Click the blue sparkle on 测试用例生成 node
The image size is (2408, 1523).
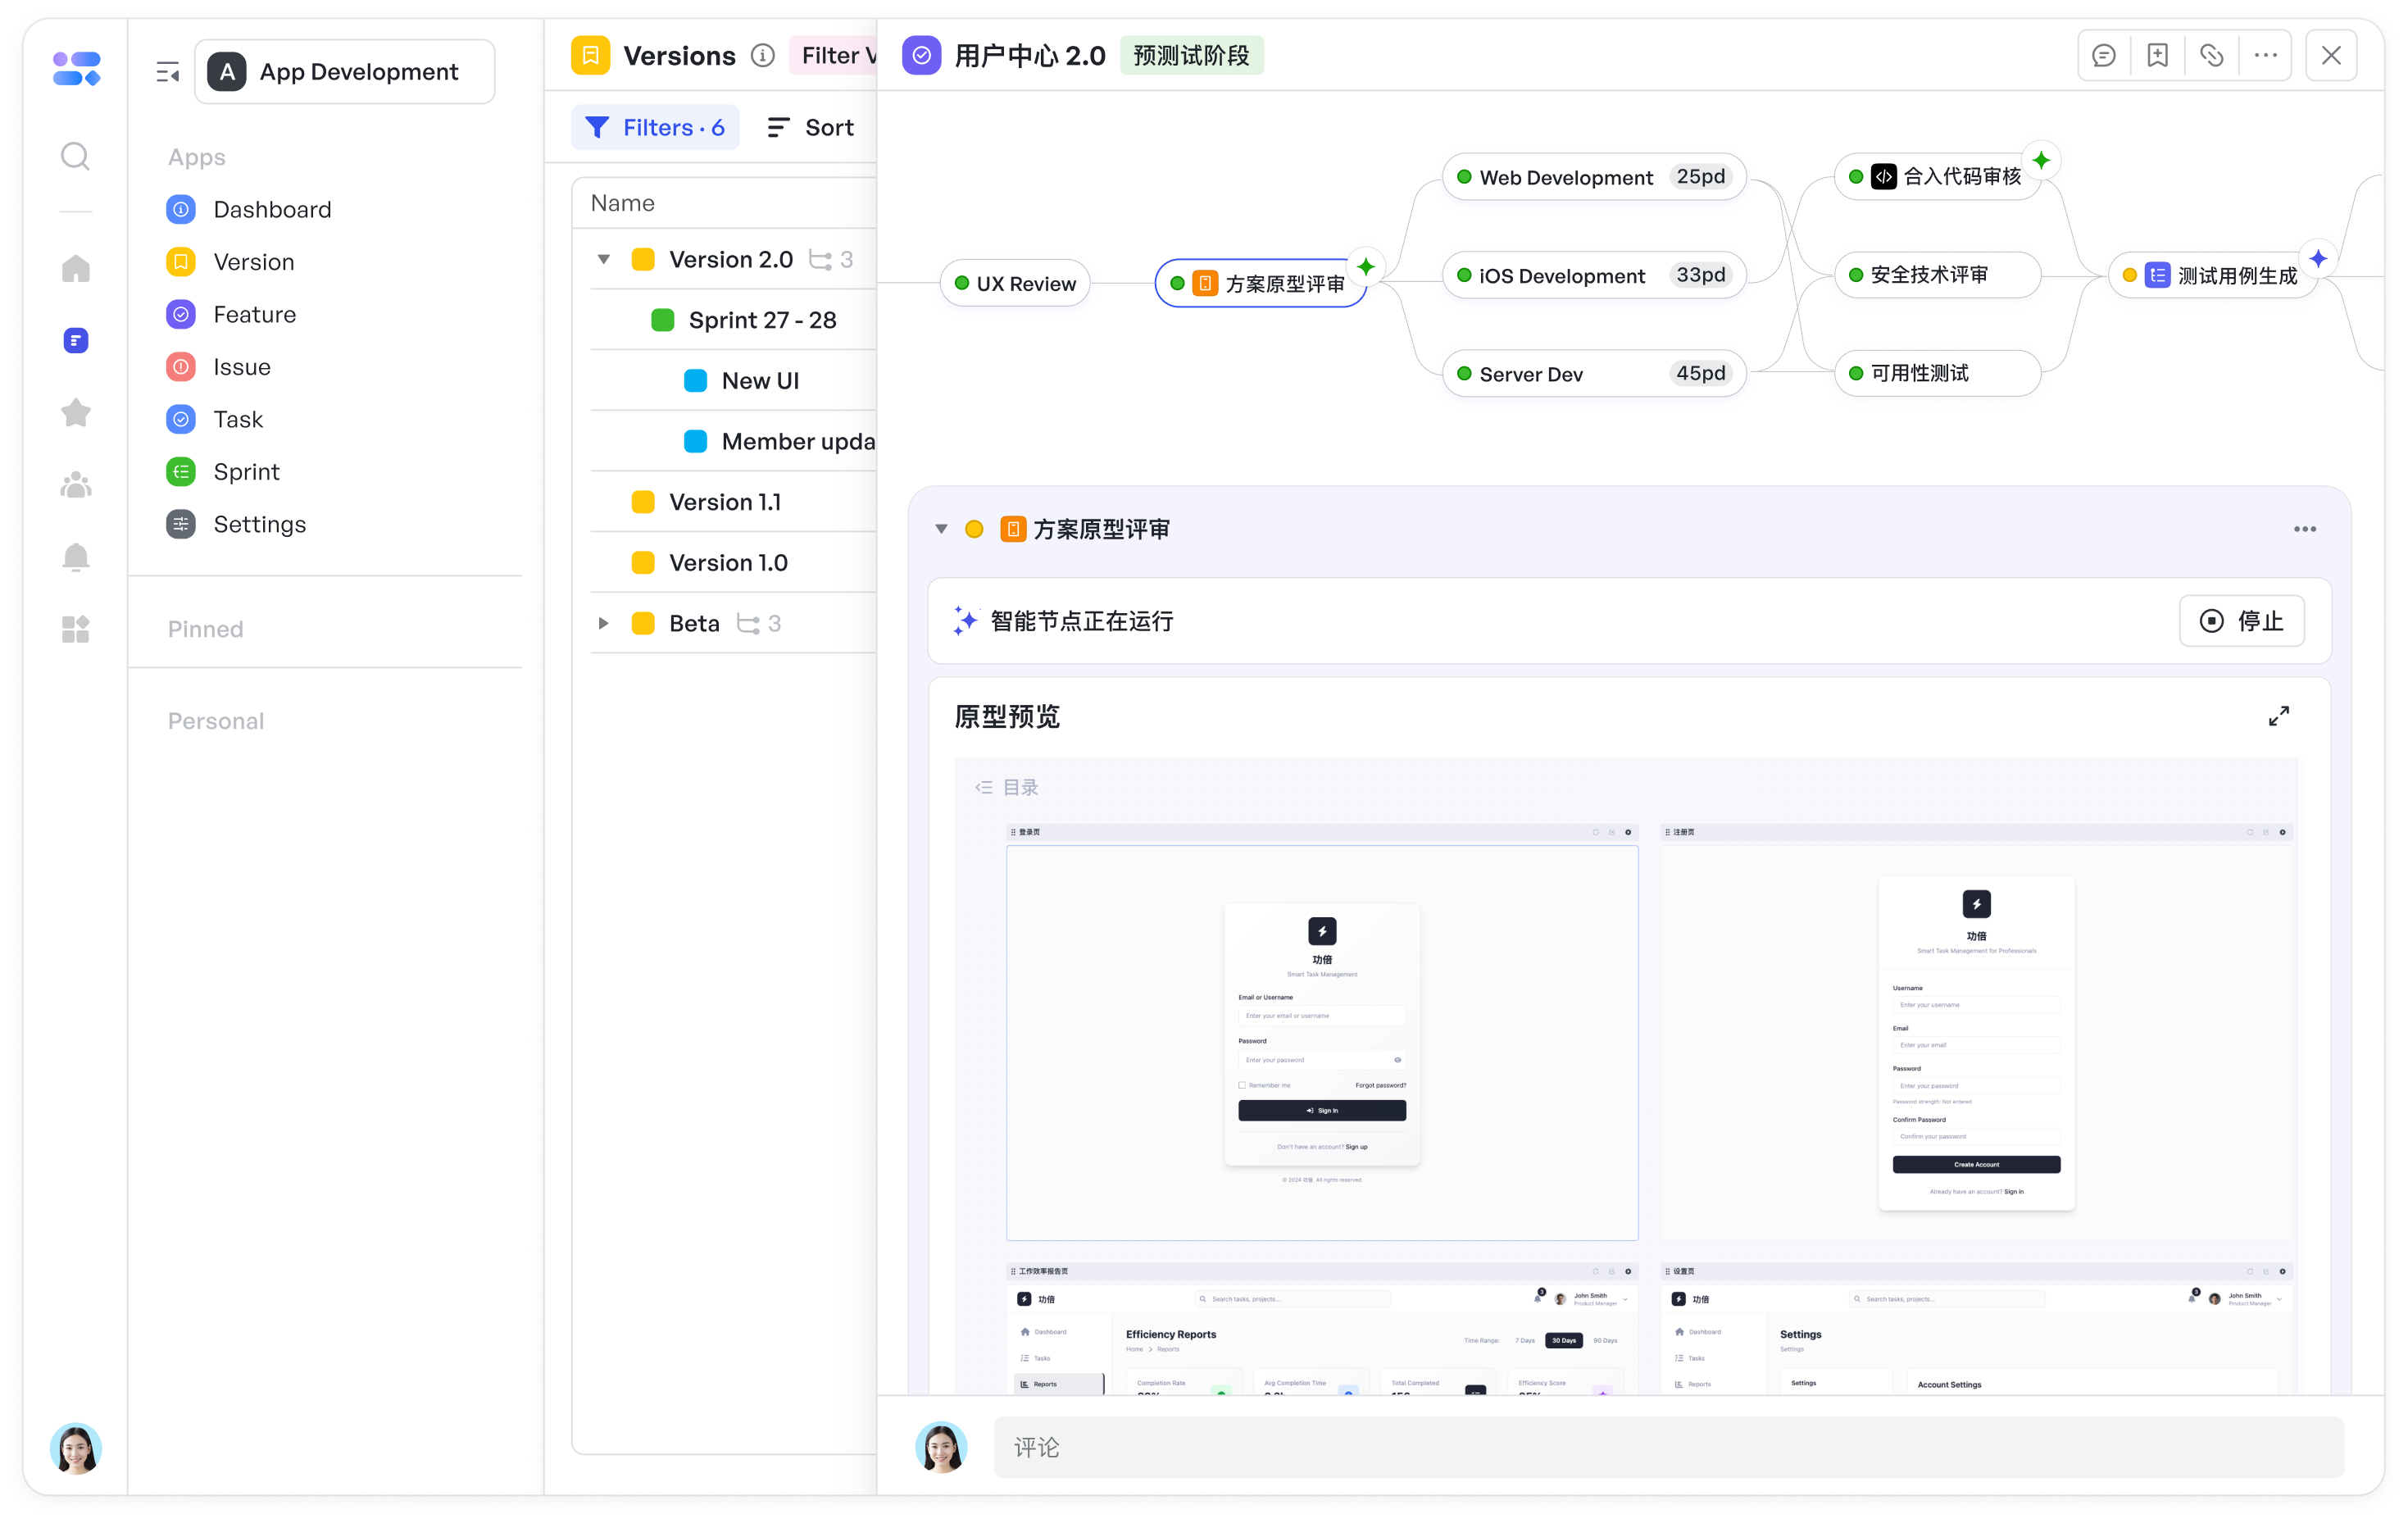coord(2318,258)
